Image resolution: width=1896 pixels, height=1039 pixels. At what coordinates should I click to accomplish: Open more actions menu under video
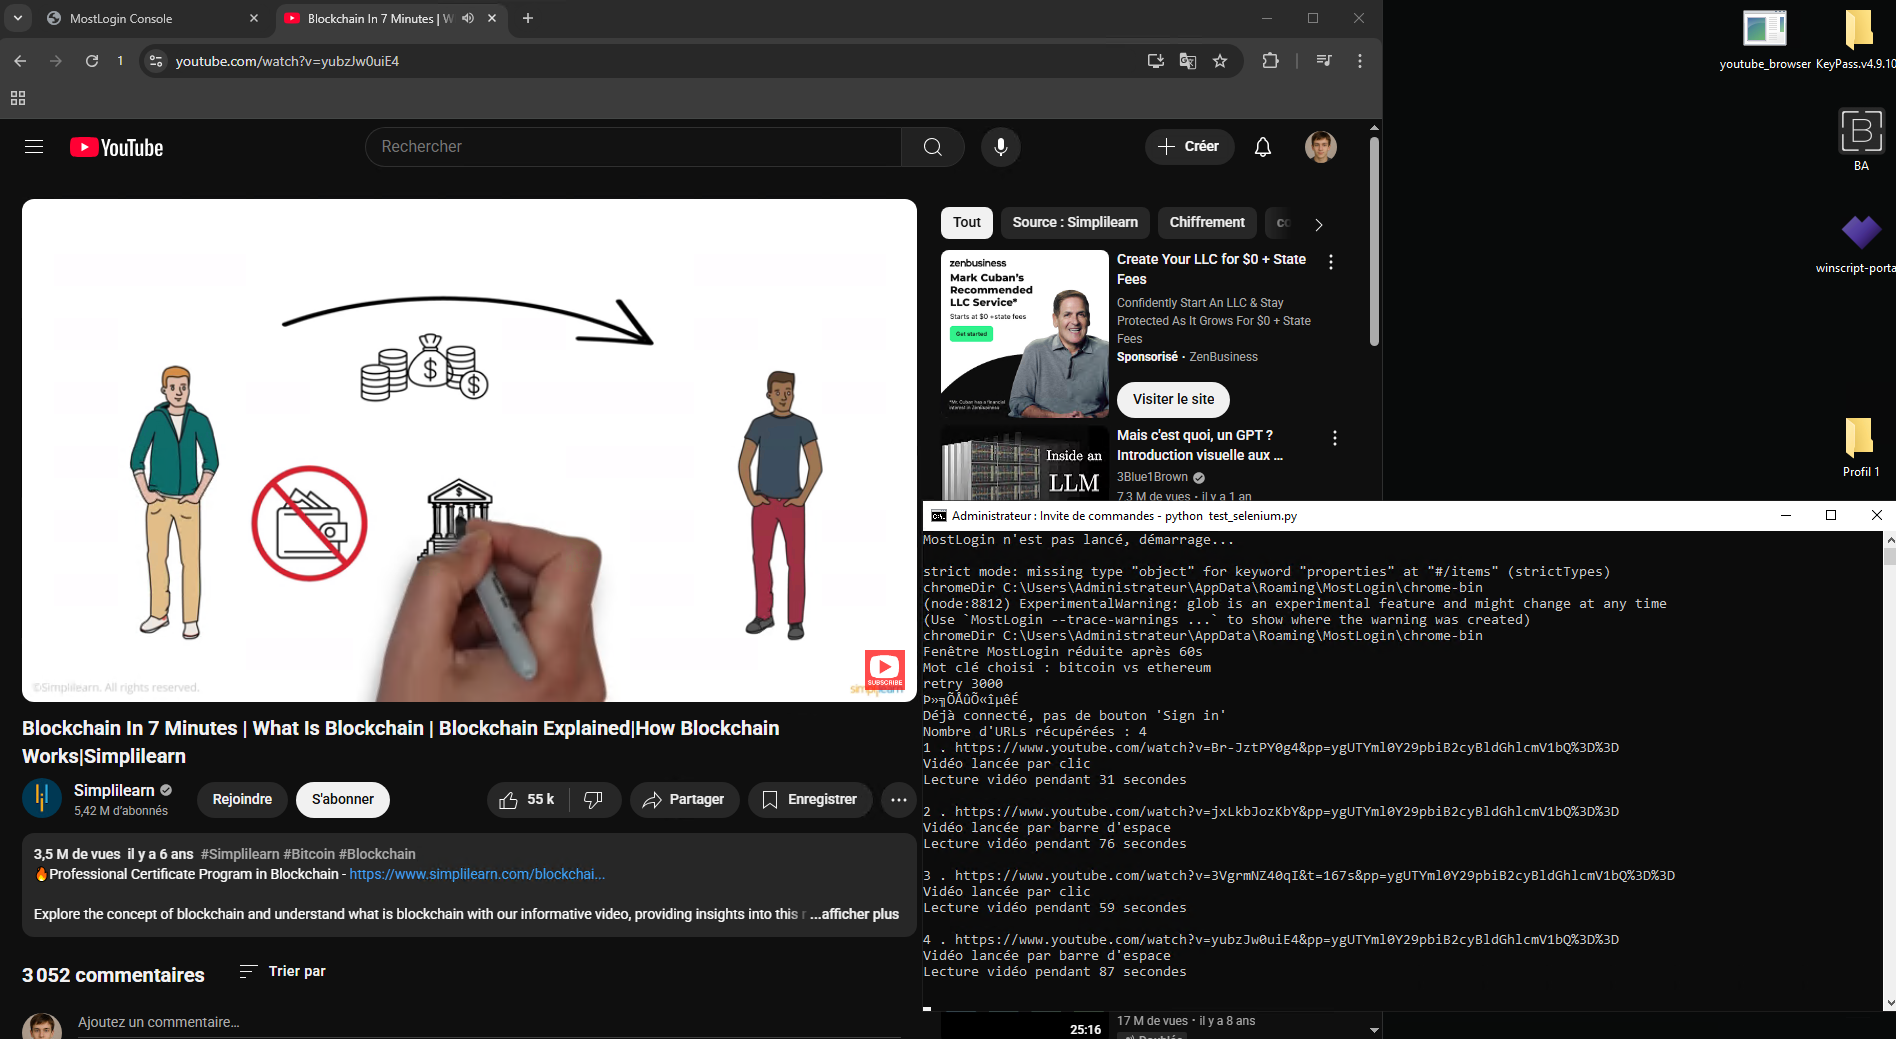click(899, 800)
